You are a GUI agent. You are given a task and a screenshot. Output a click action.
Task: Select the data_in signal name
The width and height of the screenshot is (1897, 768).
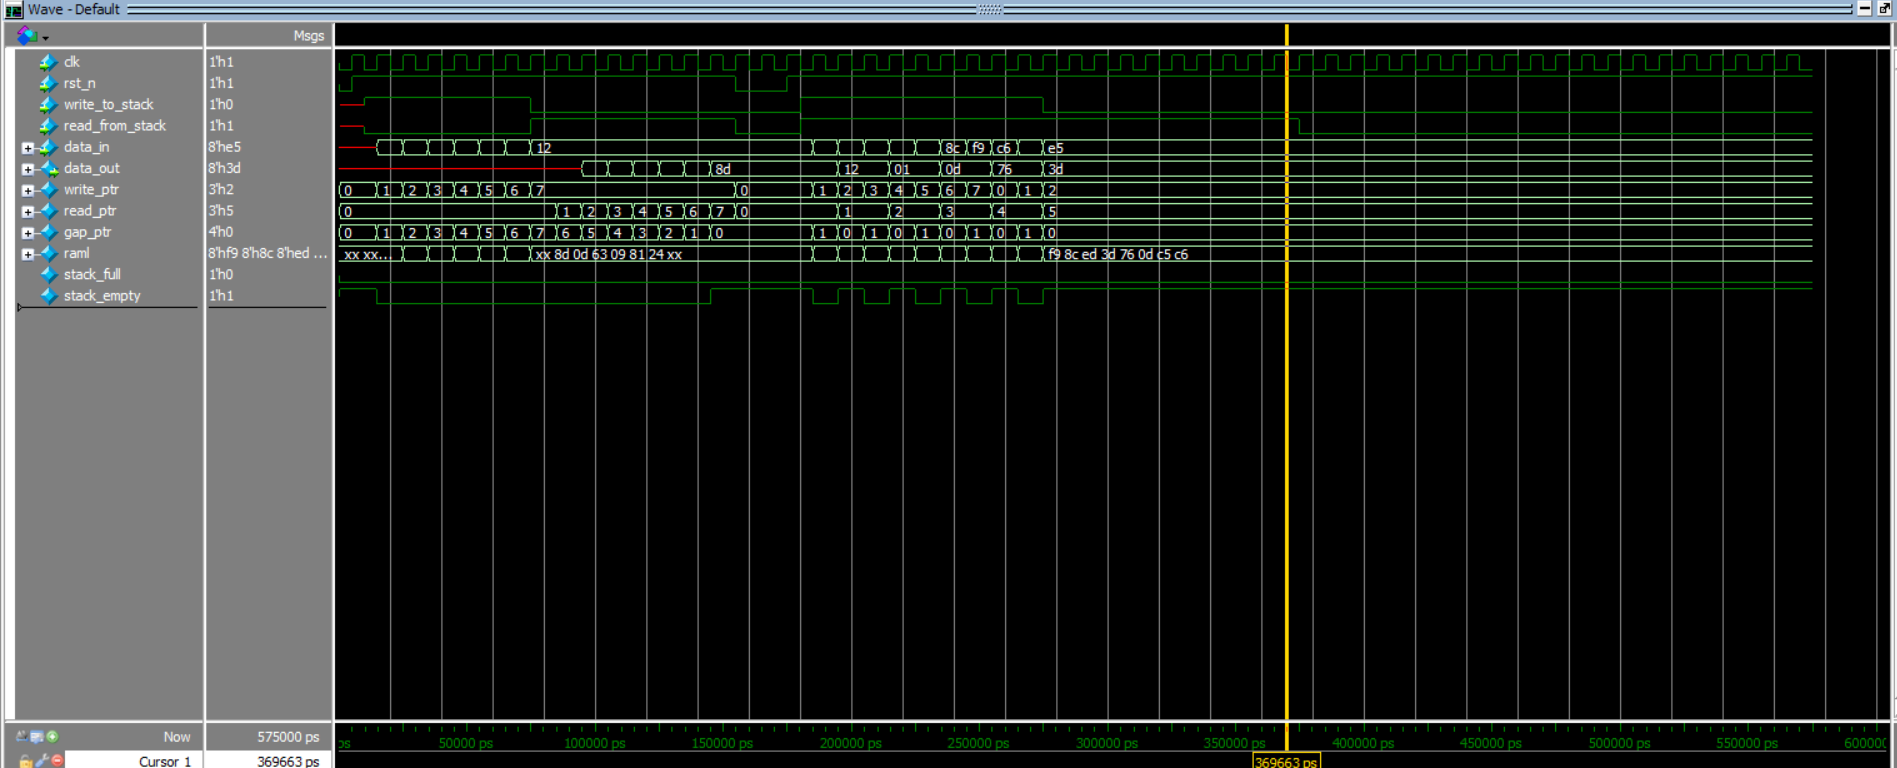87,147
